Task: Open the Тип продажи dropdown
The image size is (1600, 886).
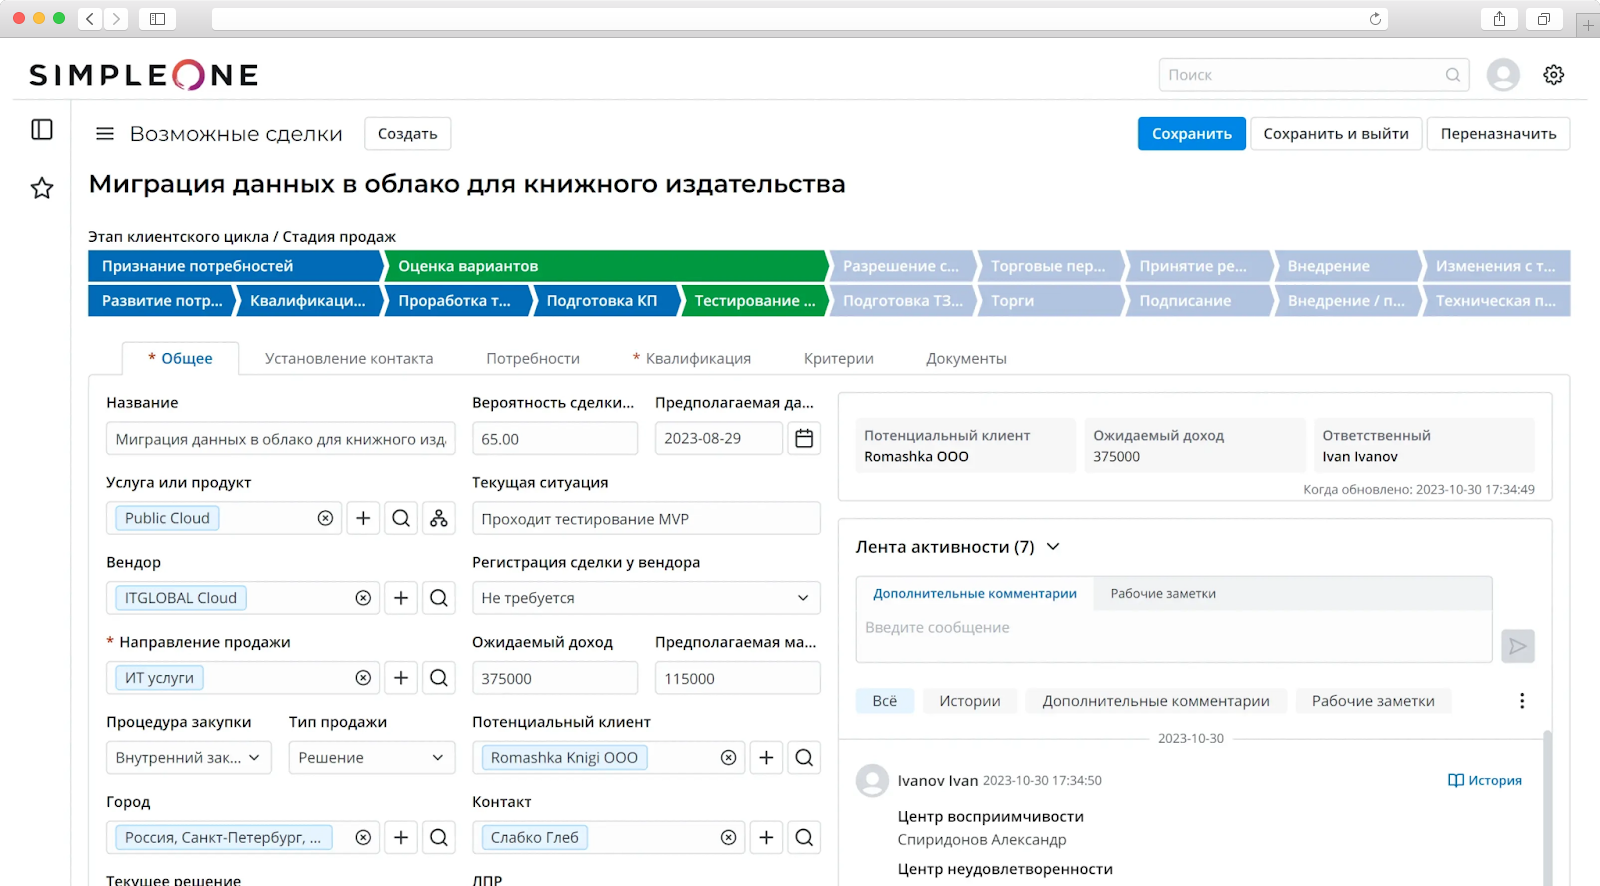Action: tap(371, 758)
